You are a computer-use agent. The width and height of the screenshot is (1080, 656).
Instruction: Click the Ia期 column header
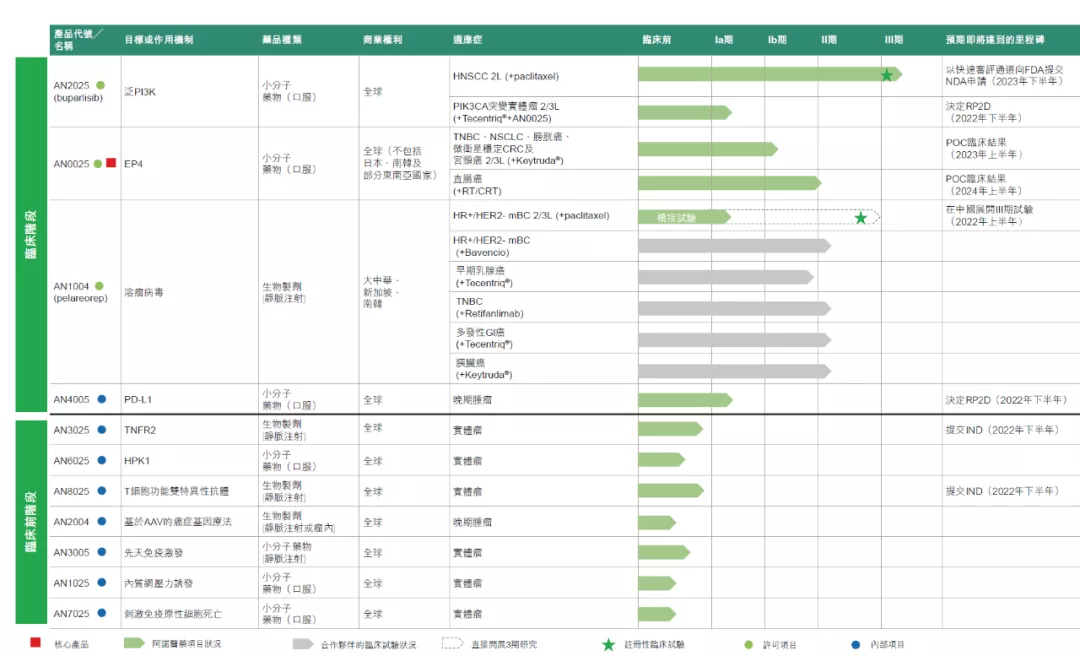click(x=724, y=40)
